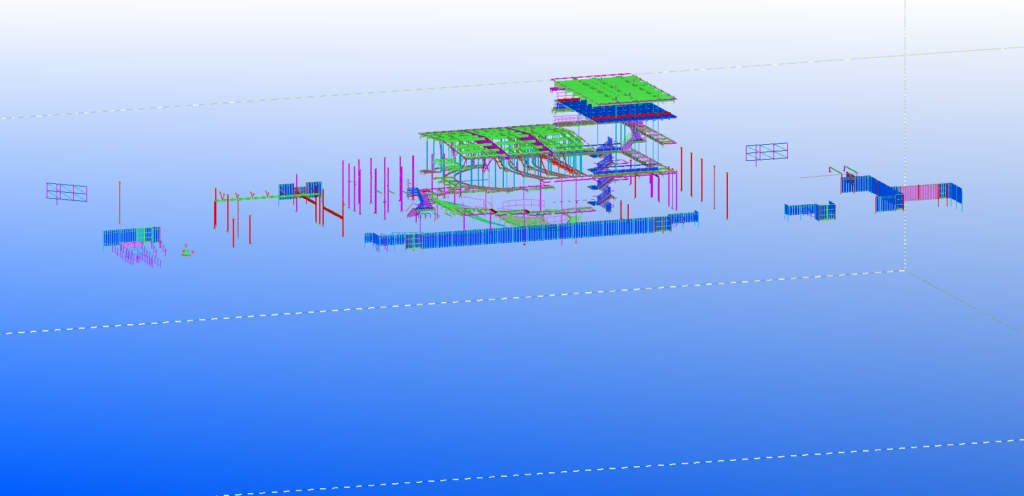This screenshot has height=496, width=1024.
Task: Select the braced frame panel at far left
Action: pos(66,191)
